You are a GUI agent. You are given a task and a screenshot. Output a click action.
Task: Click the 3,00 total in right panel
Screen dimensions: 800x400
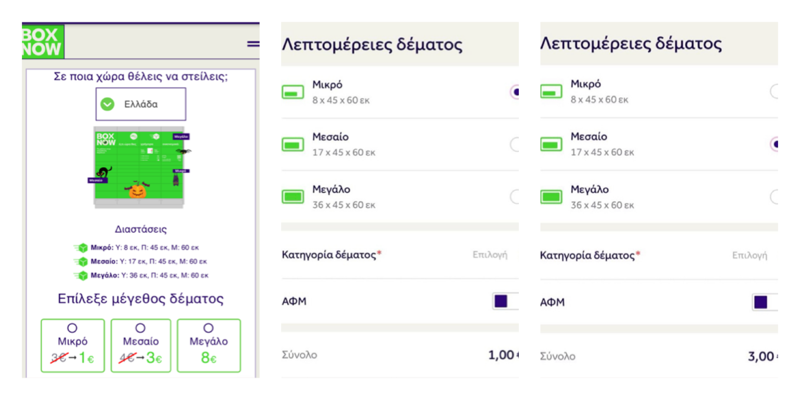pos(763,356)
